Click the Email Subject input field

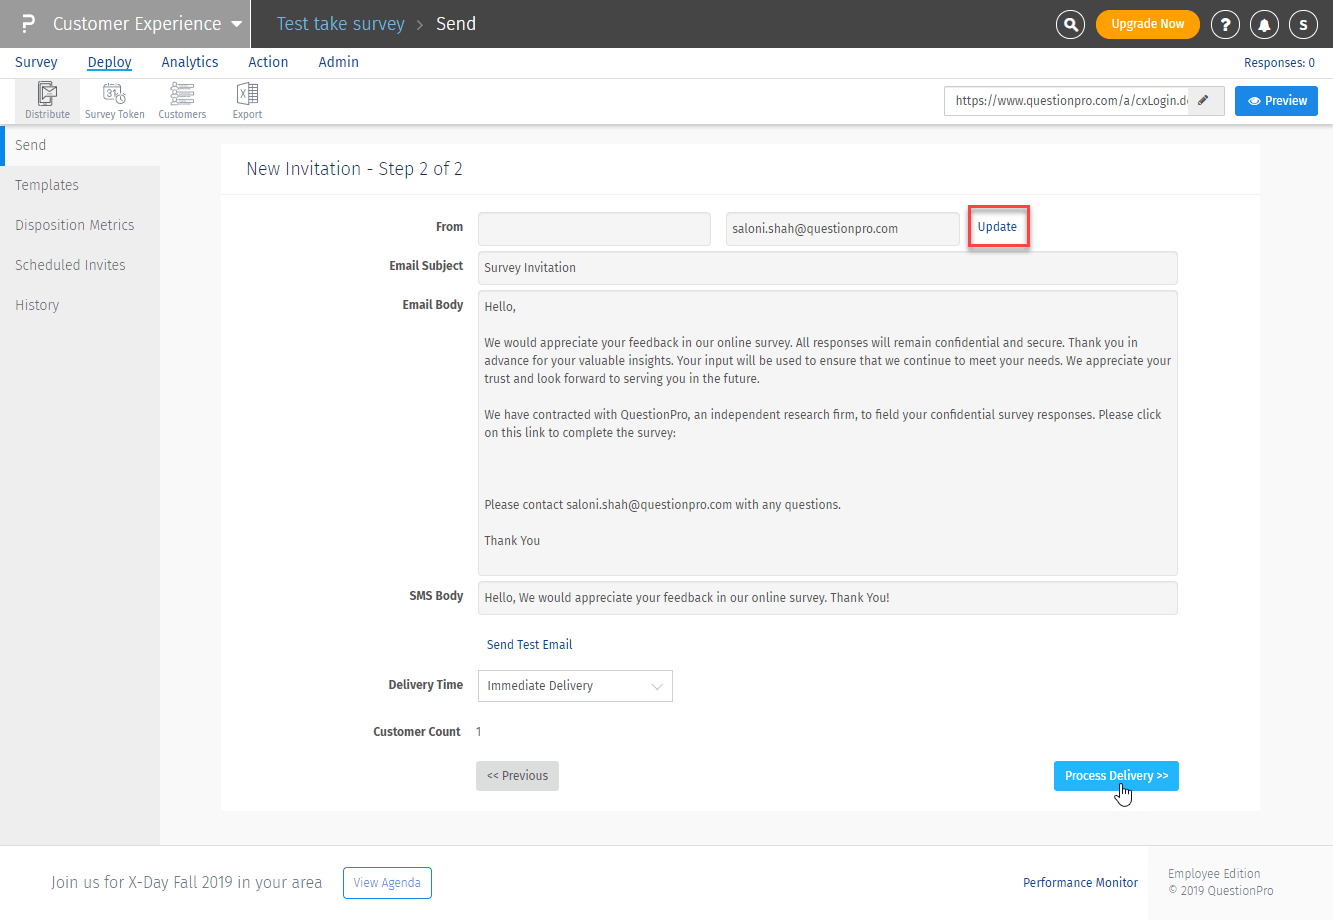pos(827,268)
